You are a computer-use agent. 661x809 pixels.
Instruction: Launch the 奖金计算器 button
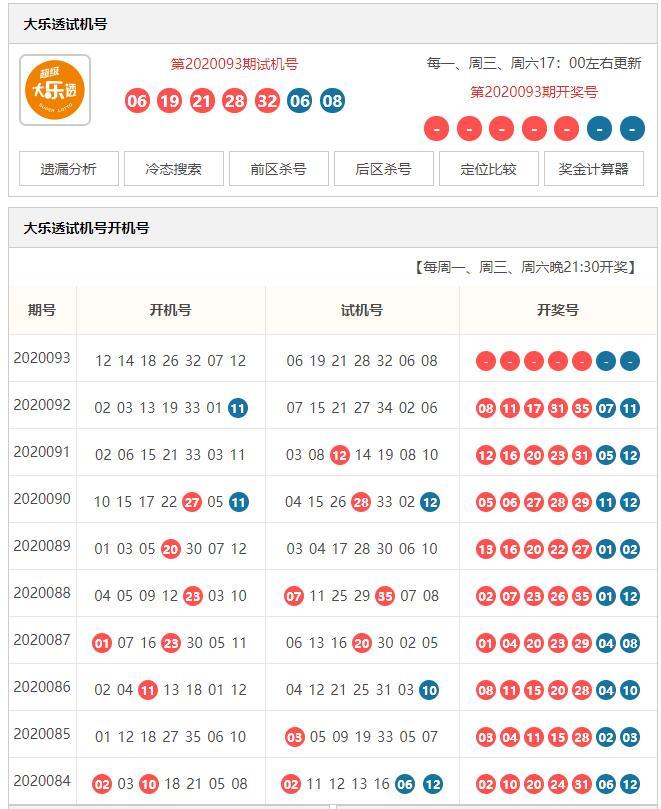tap(594, 169)
